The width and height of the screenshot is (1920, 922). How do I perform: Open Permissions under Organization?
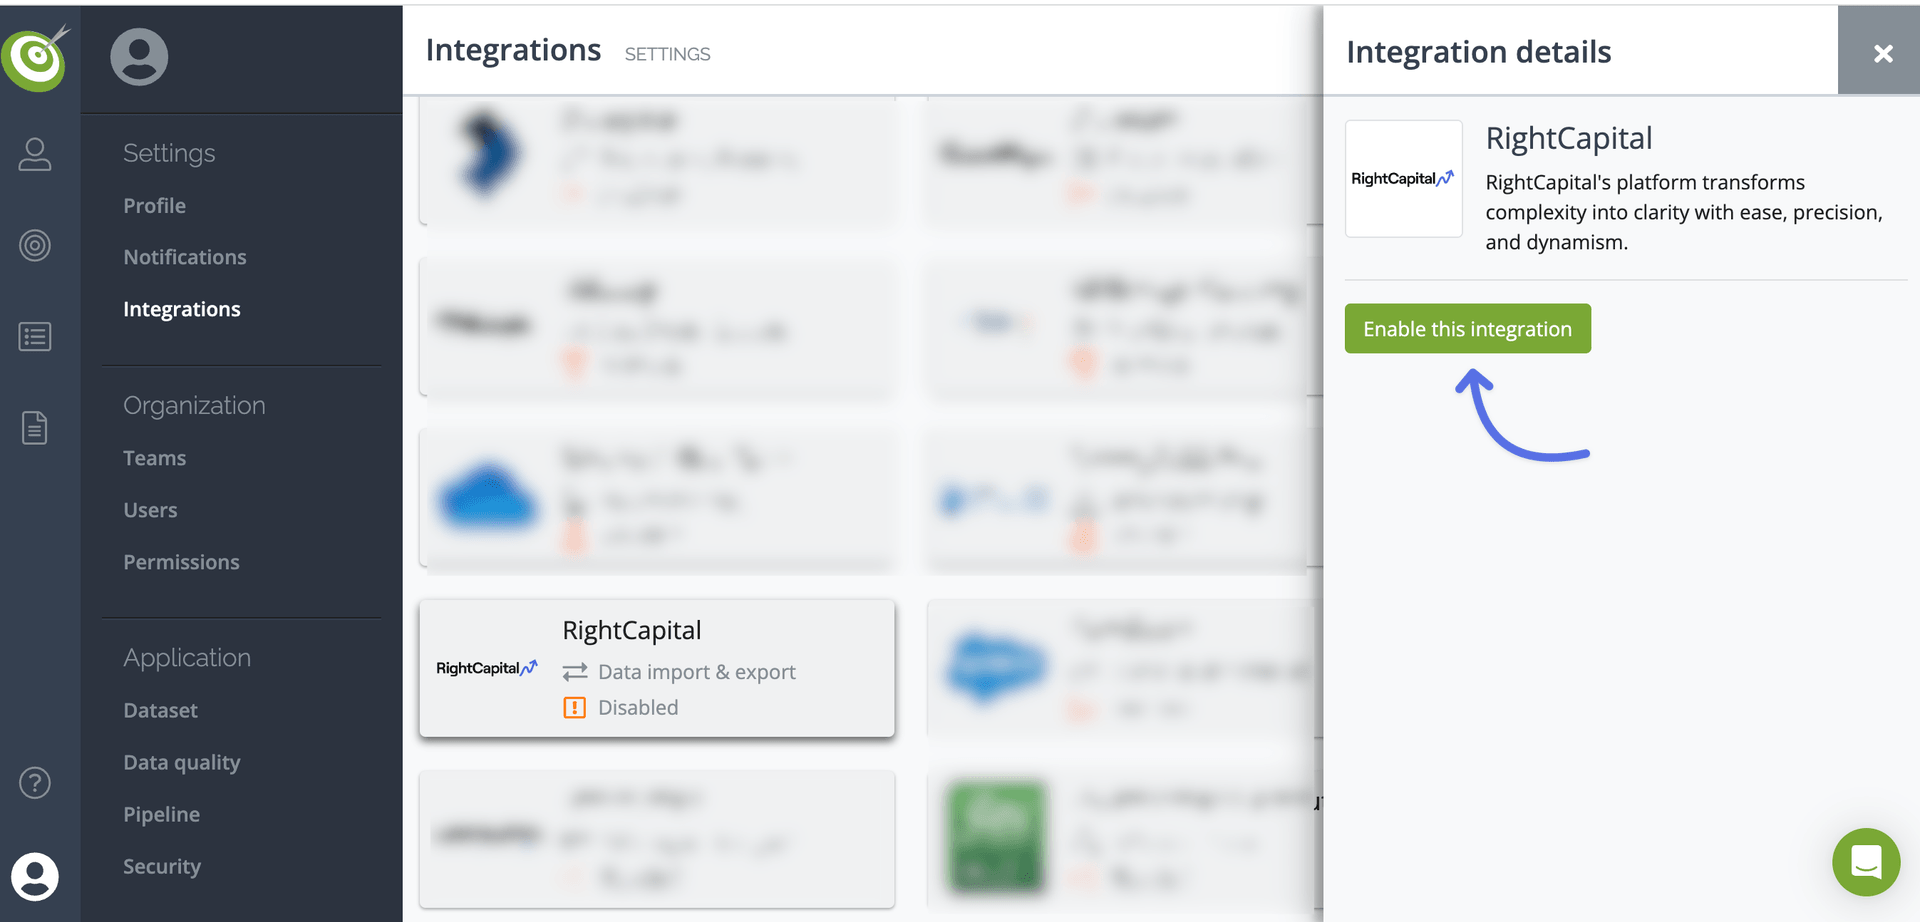[x=181, y=563]
